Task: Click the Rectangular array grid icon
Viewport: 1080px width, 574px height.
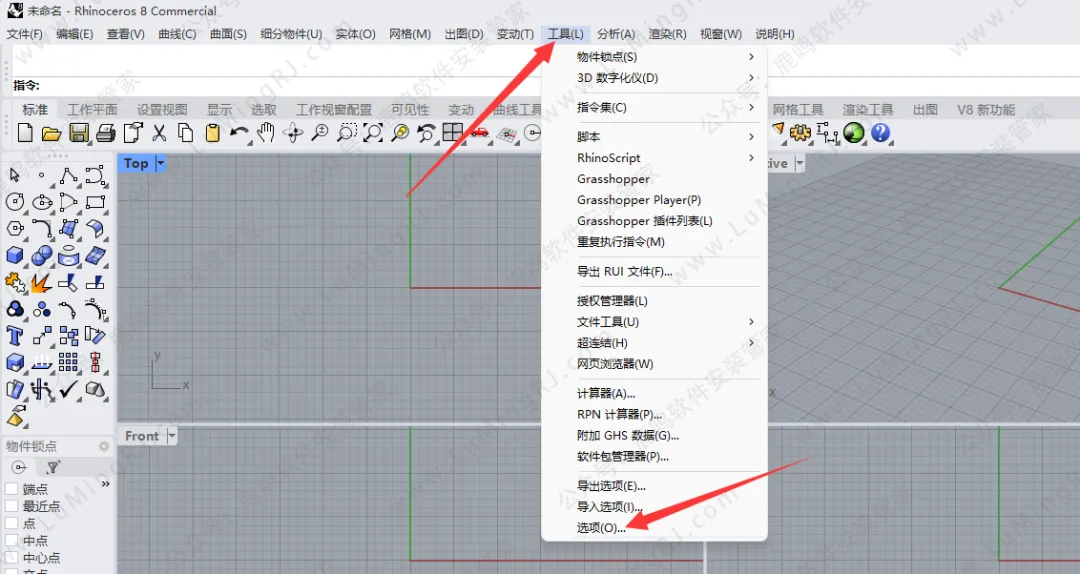Action: 68,362
